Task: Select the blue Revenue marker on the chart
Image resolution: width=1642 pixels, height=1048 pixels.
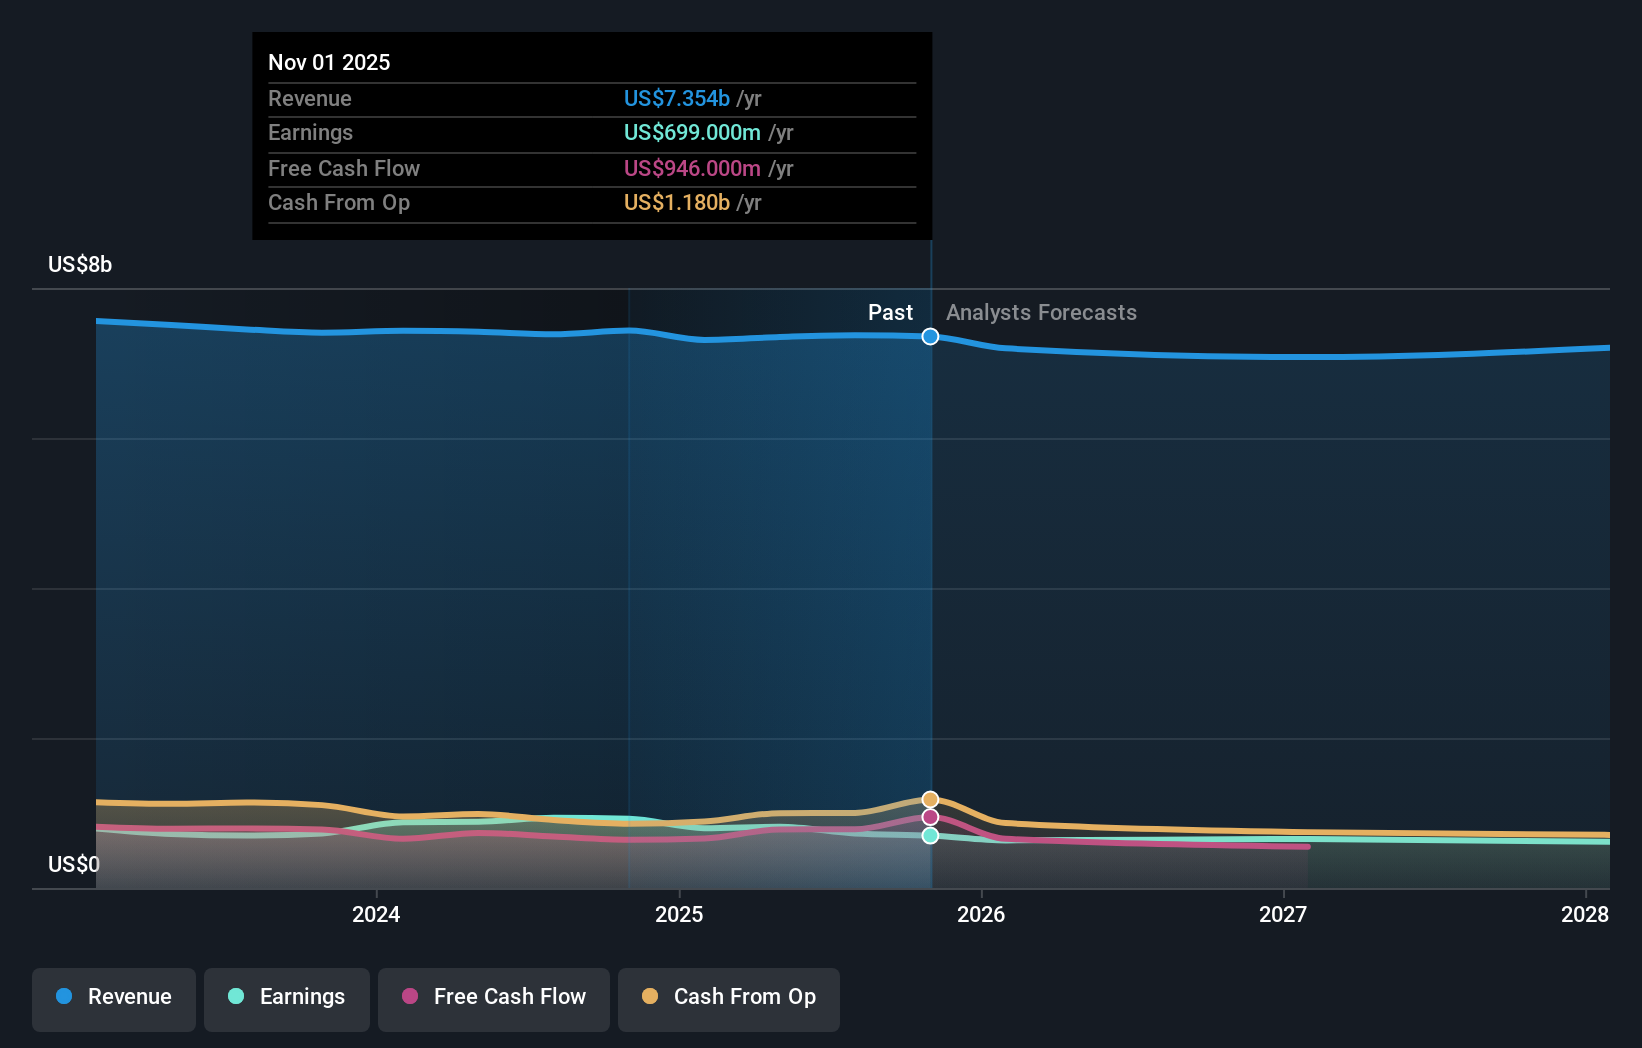Action: pyautogui.click(x=929, y=337)
